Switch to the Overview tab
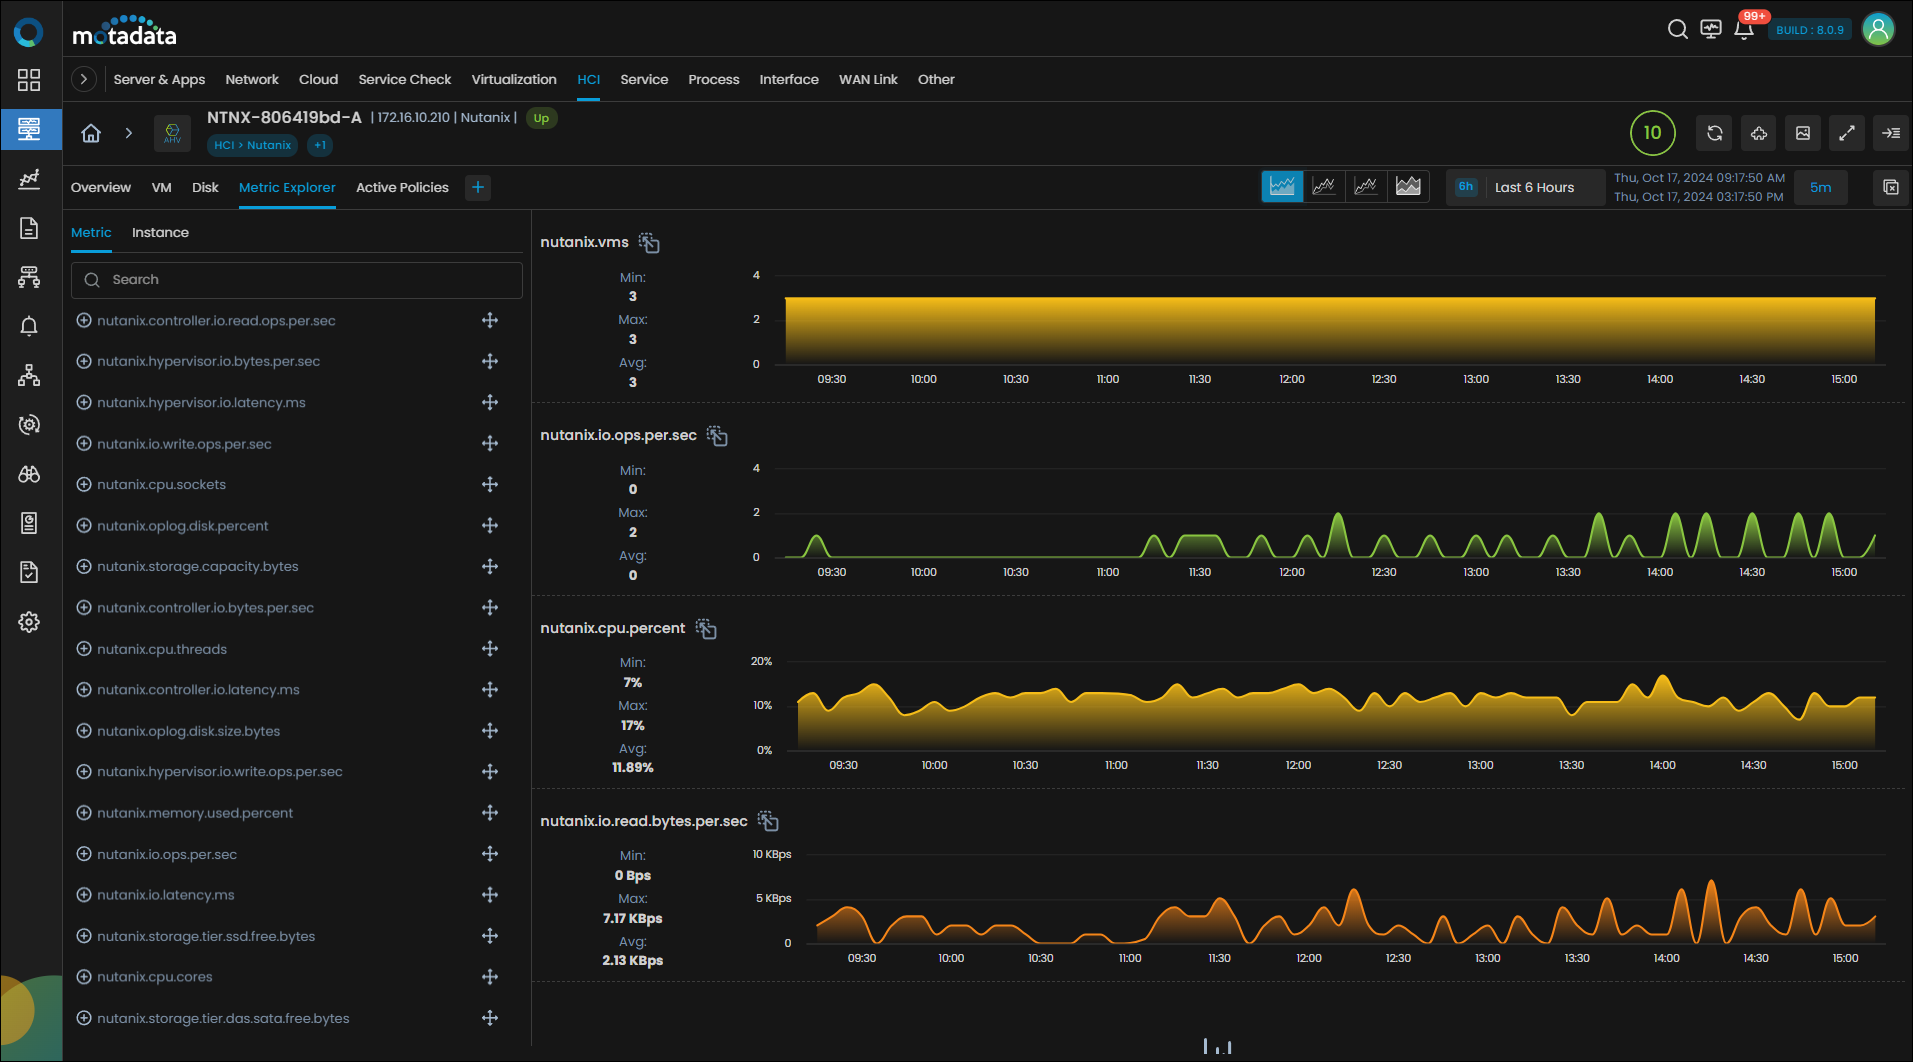This screenshot has height=1062, width=1913. tap(101, 187)
